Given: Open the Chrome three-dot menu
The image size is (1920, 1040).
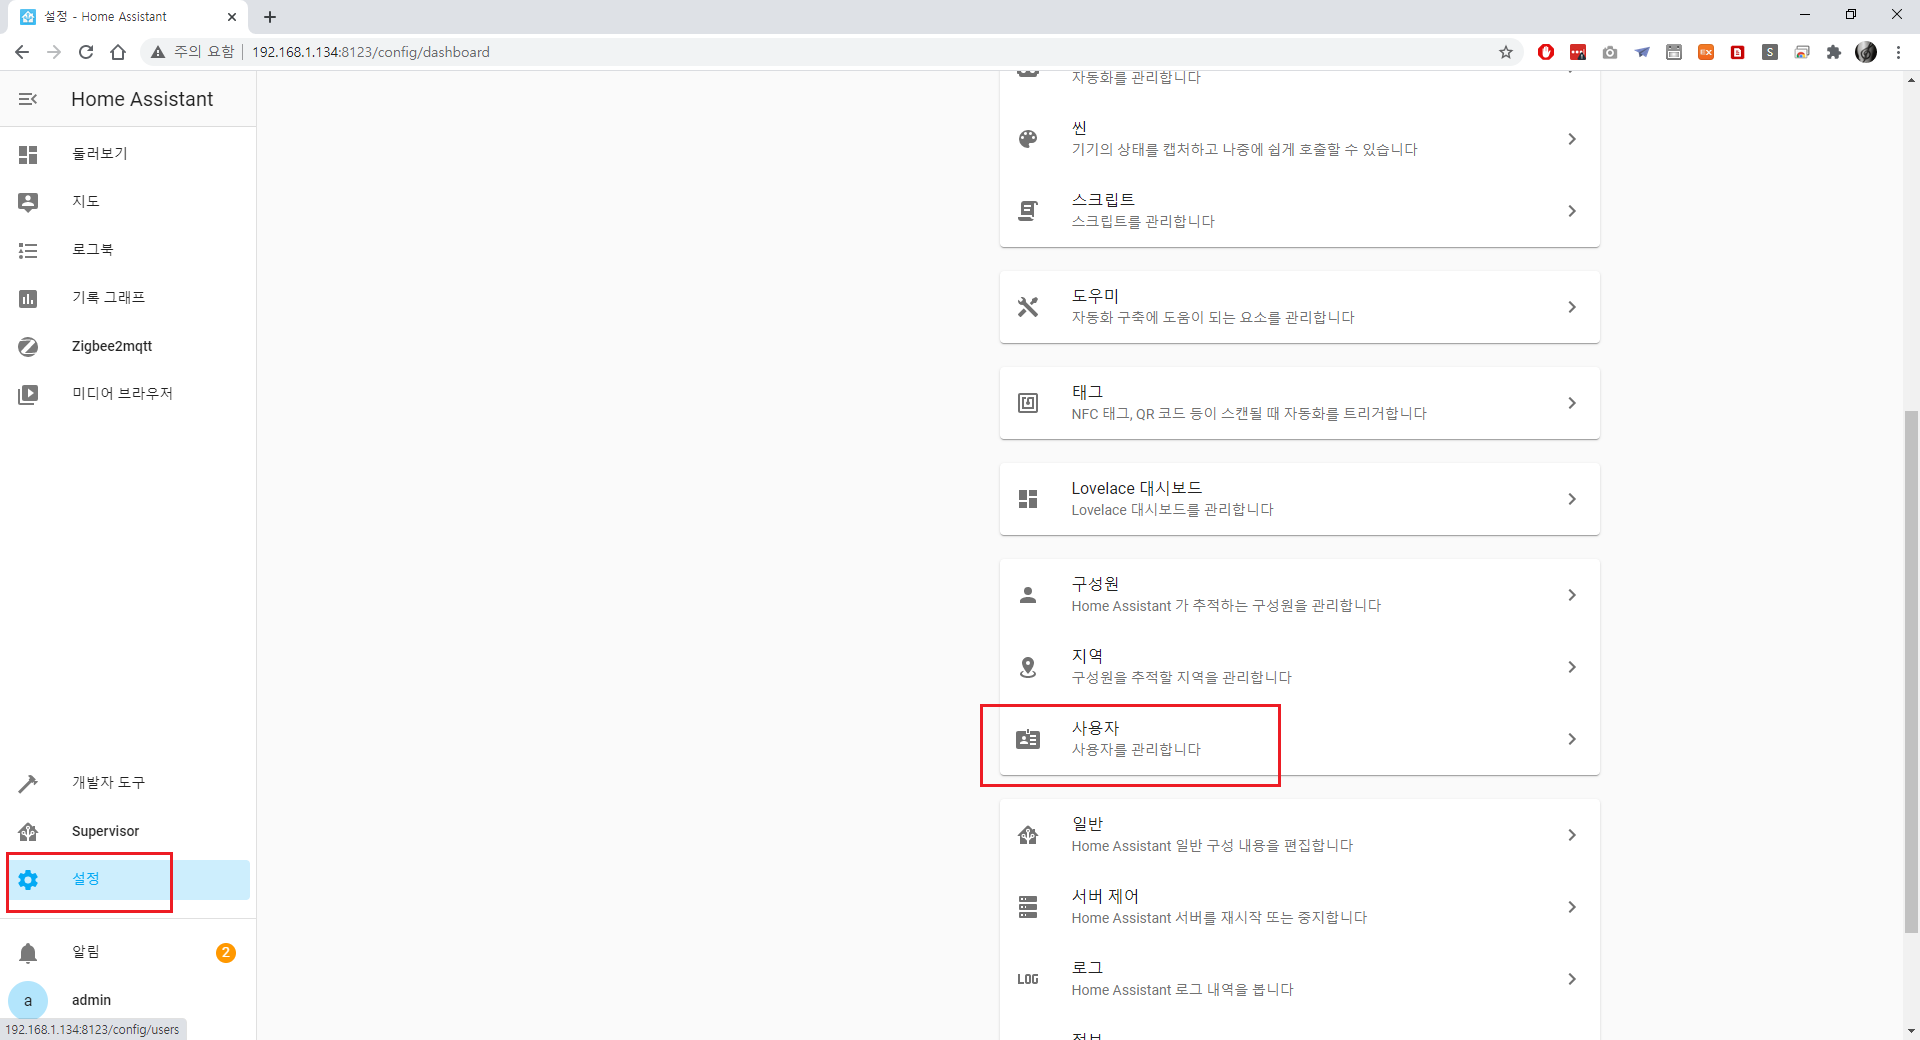Looking at the screenshot, I should 1898,52.
